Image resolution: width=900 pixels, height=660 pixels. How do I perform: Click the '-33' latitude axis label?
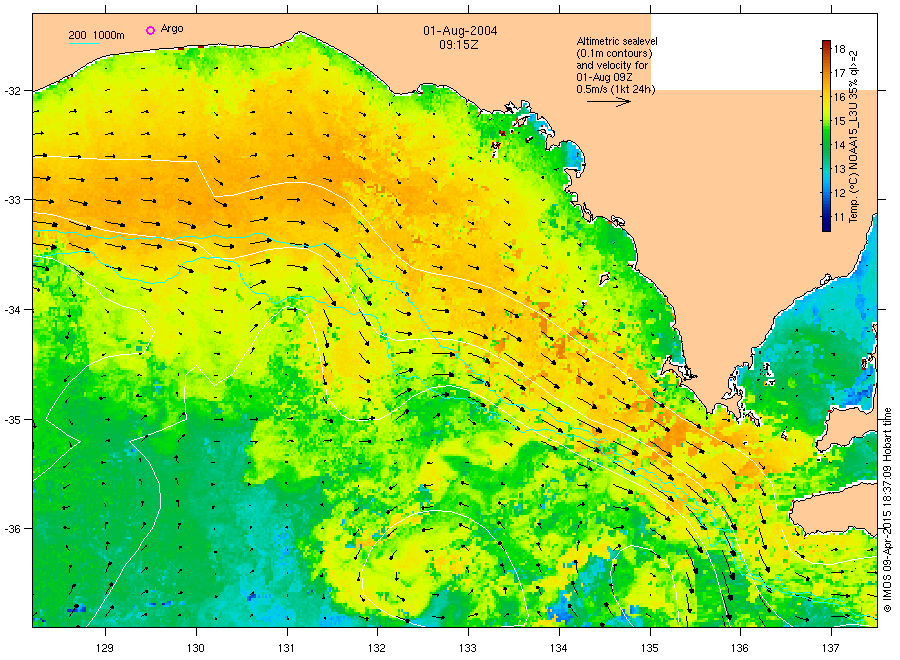click(x=13, y=200)
